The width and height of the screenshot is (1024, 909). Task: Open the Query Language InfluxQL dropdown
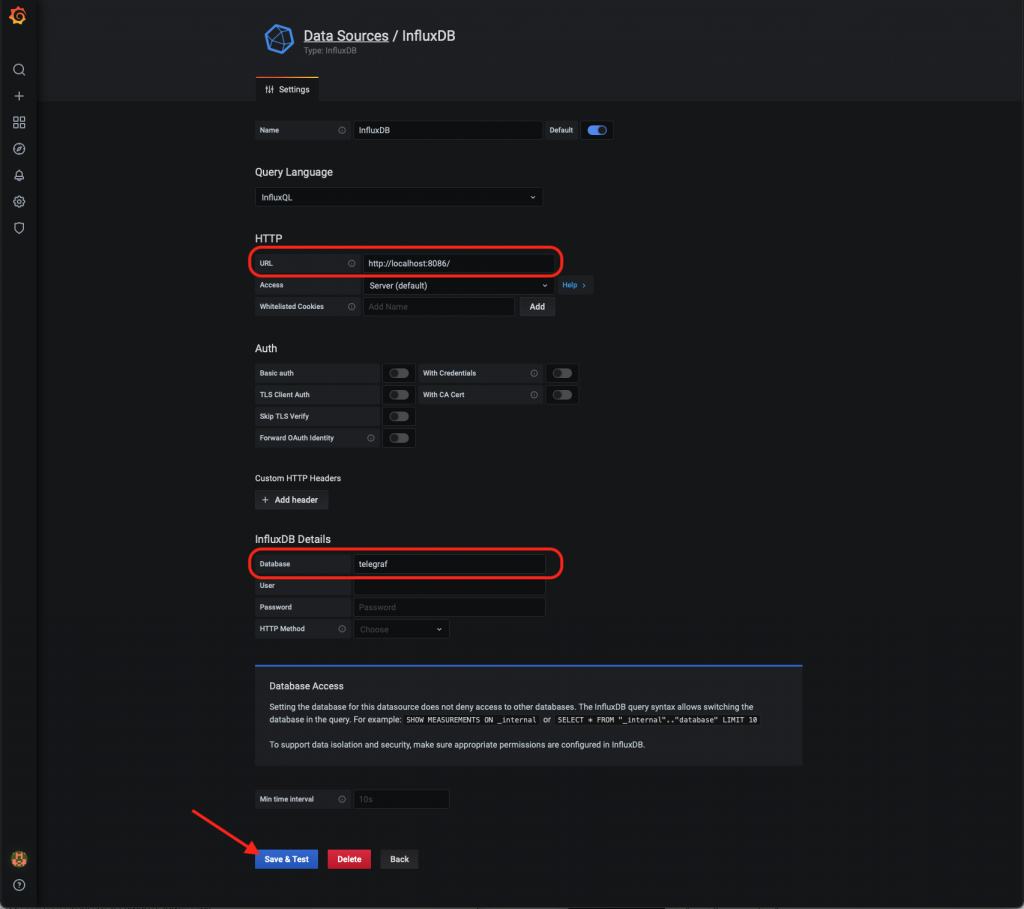click(x=398, y=197)
